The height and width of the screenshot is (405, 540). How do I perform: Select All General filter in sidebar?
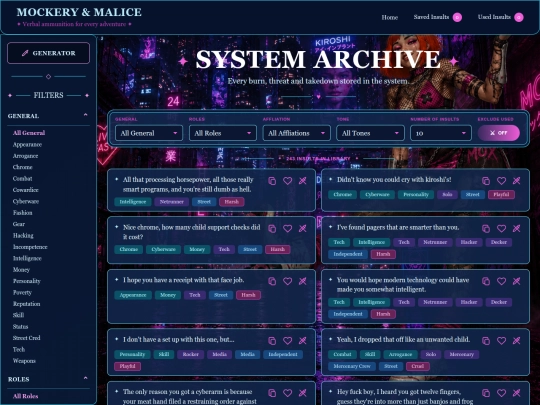[29, 133]
